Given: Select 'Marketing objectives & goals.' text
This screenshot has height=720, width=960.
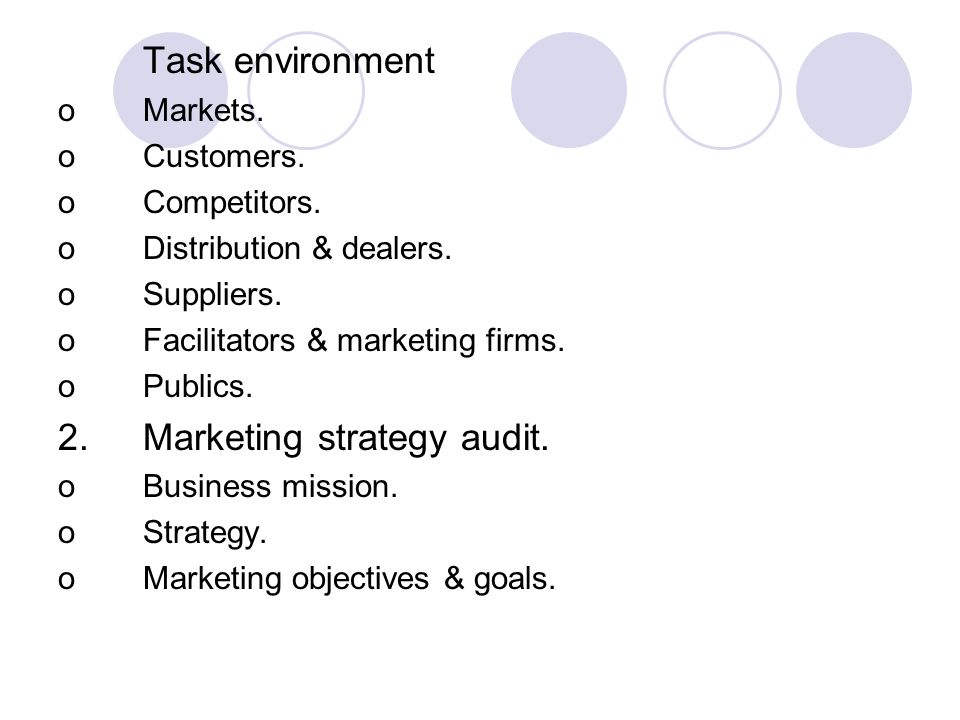Looking at the screenshot, I should [349, 579].
